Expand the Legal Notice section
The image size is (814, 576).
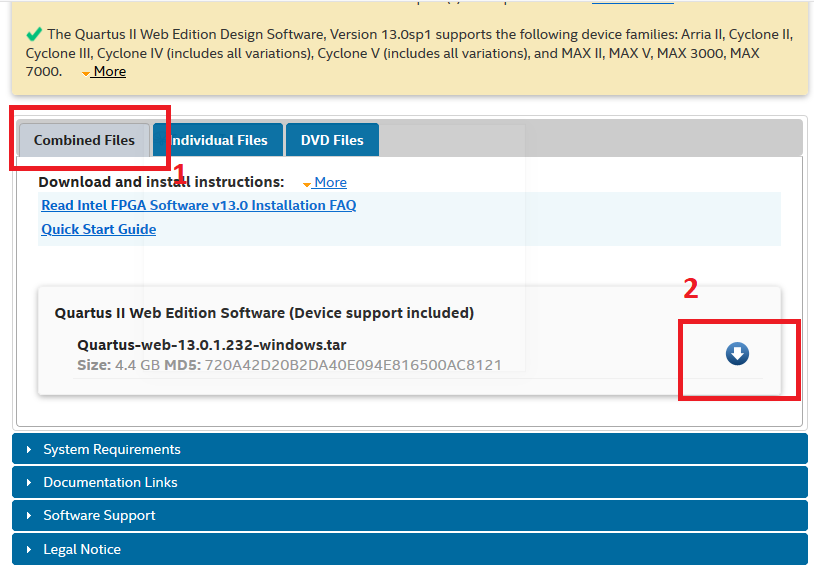click(410, 549)
